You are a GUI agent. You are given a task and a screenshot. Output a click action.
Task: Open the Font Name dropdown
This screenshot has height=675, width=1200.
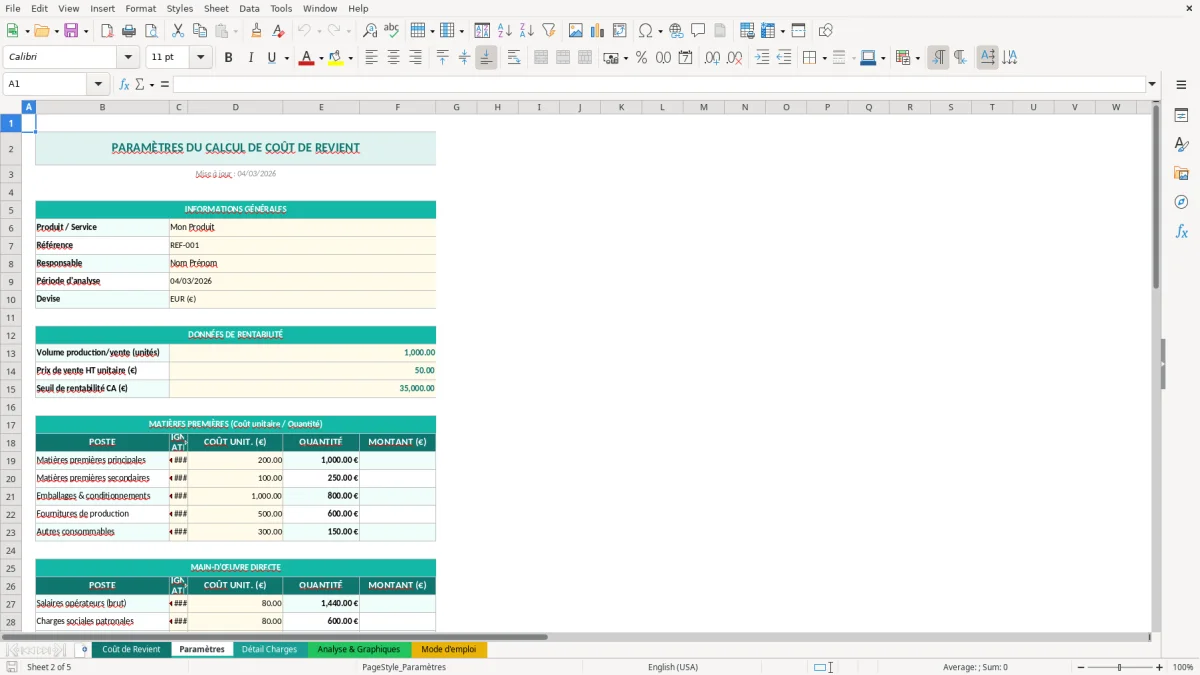tap(128, 58)
